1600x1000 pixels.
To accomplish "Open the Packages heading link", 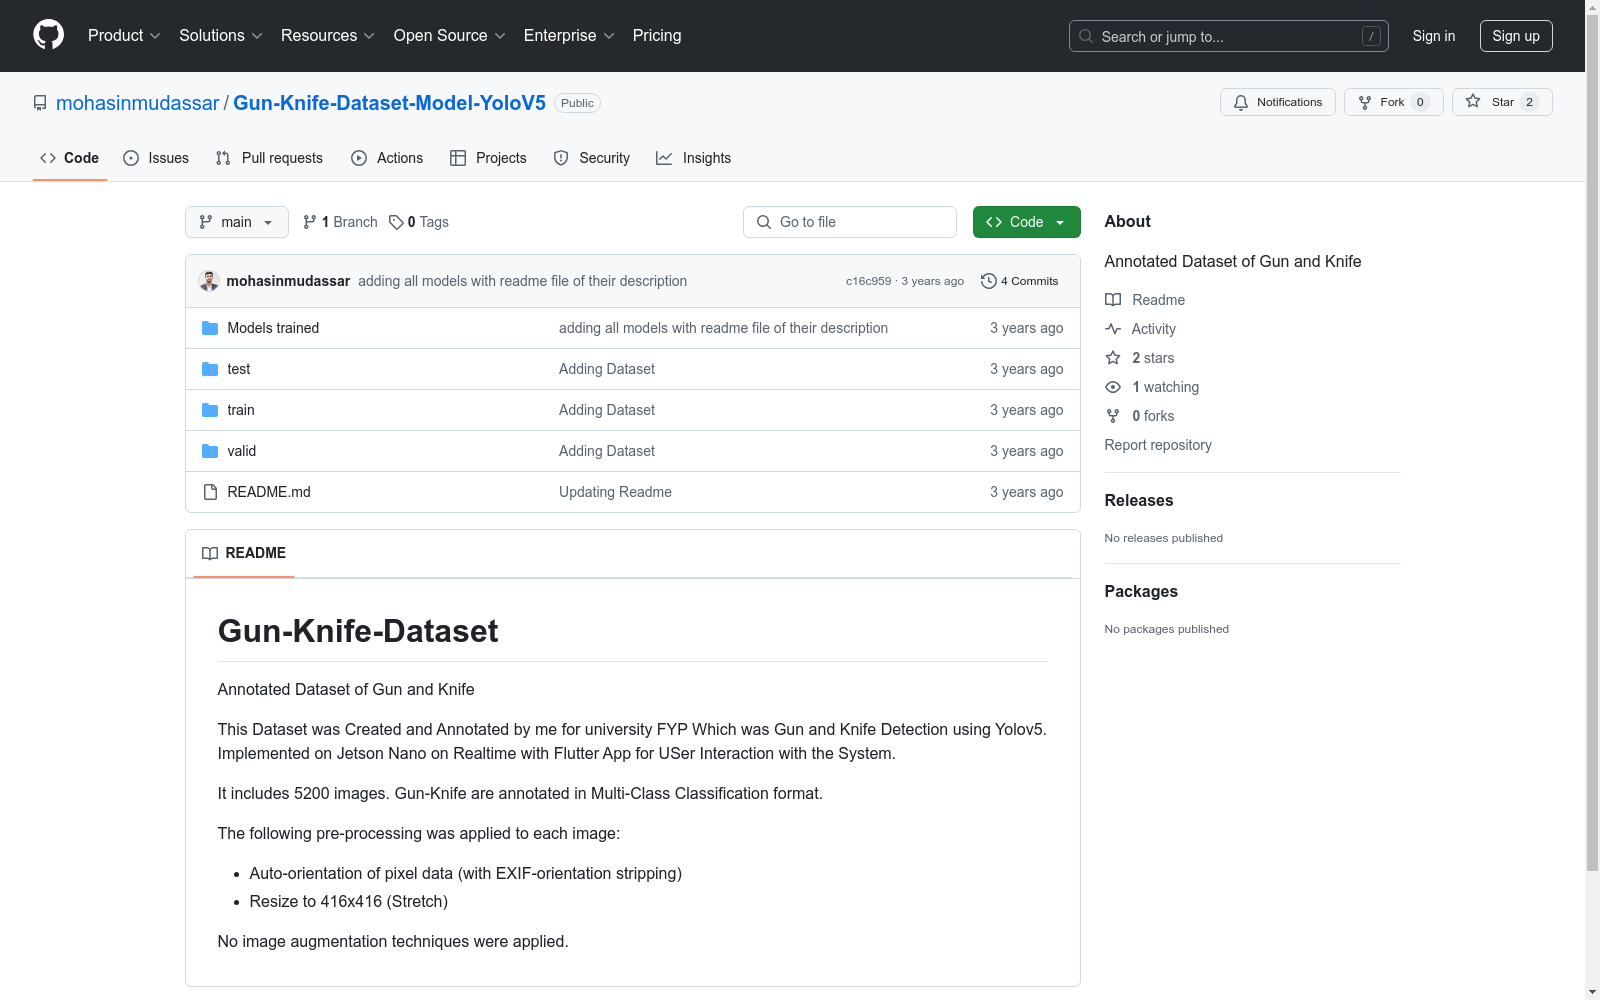I will click(1141, 591).
